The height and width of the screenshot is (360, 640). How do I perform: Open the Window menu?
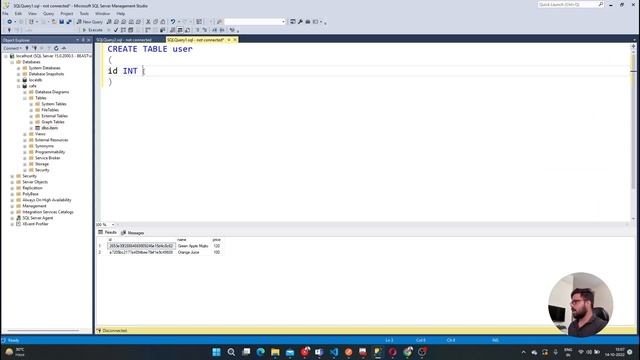click(102, 13)
